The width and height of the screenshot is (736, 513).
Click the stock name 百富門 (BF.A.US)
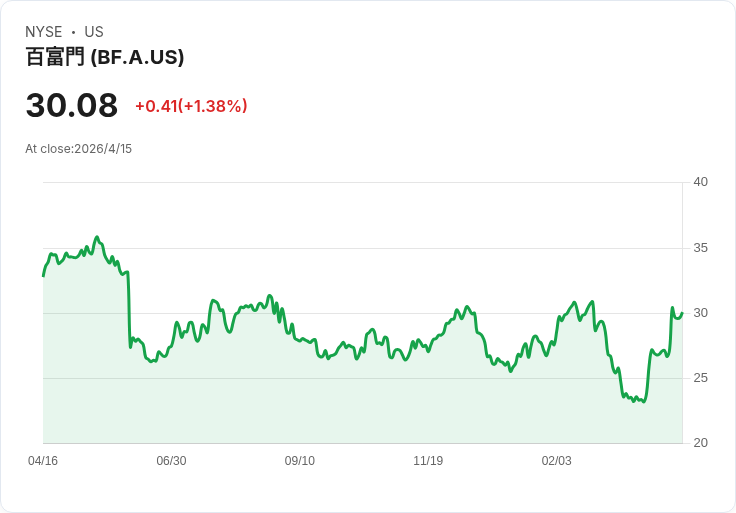point(105,57)
